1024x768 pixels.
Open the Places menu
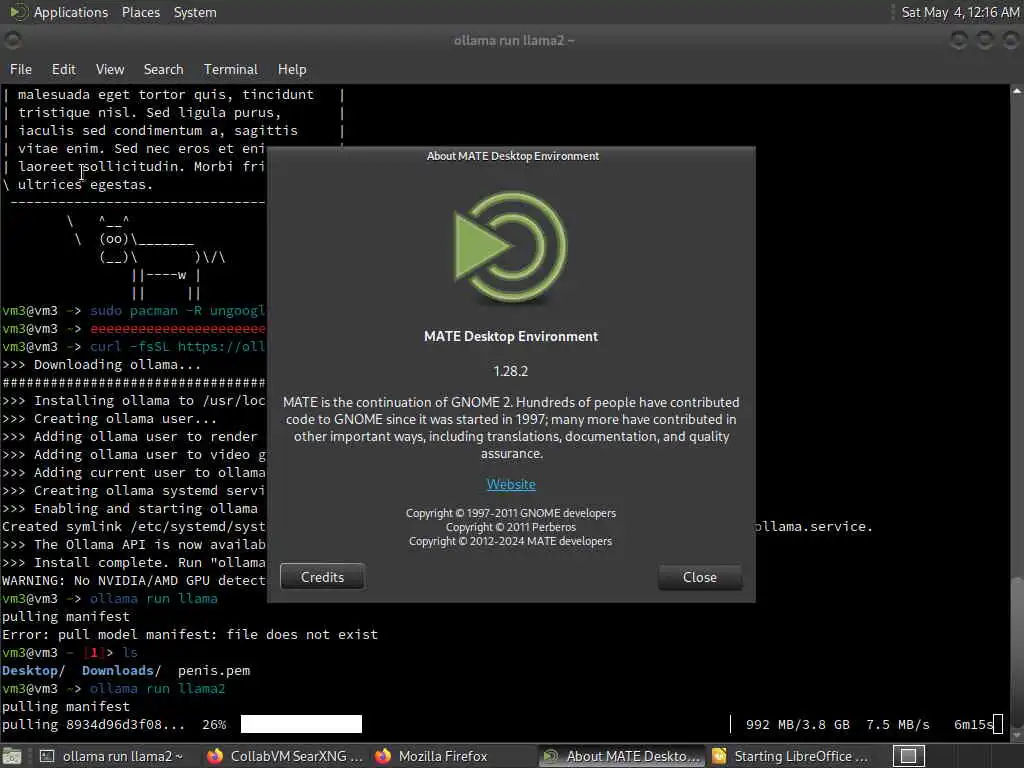pyautogui.click(x=140, y=12)
